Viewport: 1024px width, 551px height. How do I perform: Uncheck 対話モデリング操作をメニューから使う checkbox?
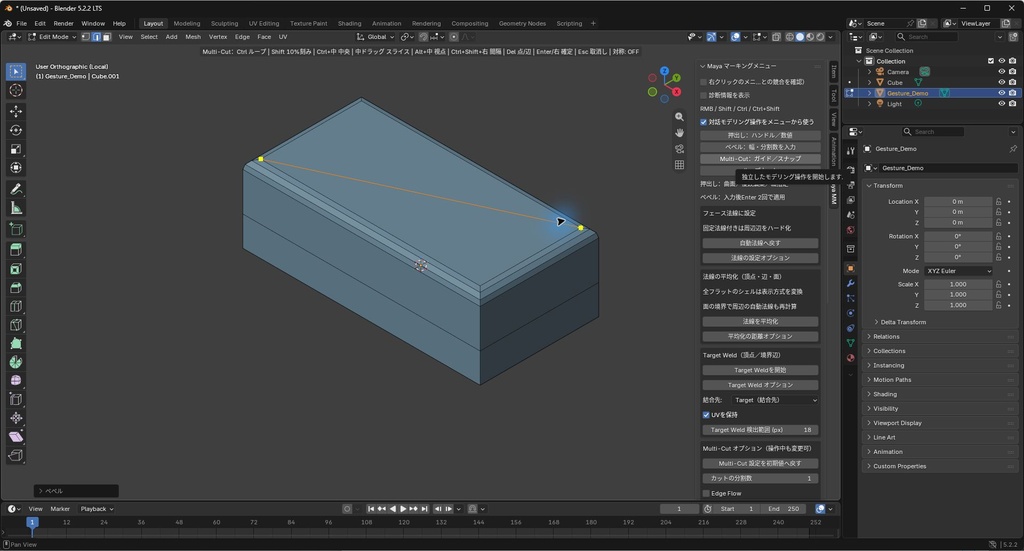704,122
